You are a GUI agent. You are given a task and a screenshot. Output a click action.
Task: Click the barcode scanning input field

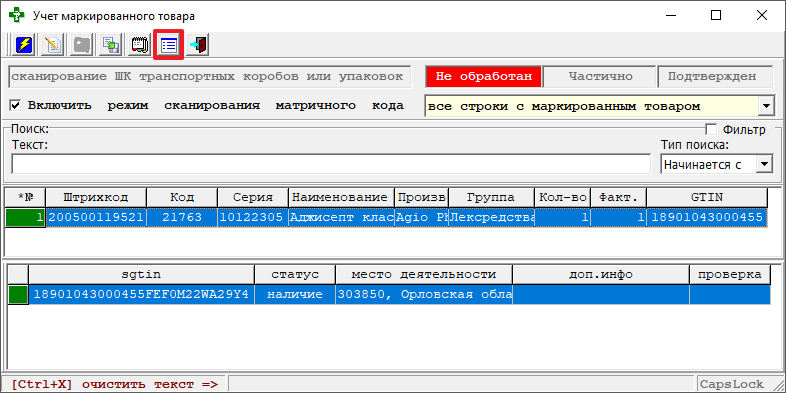[x=210, y=77]
